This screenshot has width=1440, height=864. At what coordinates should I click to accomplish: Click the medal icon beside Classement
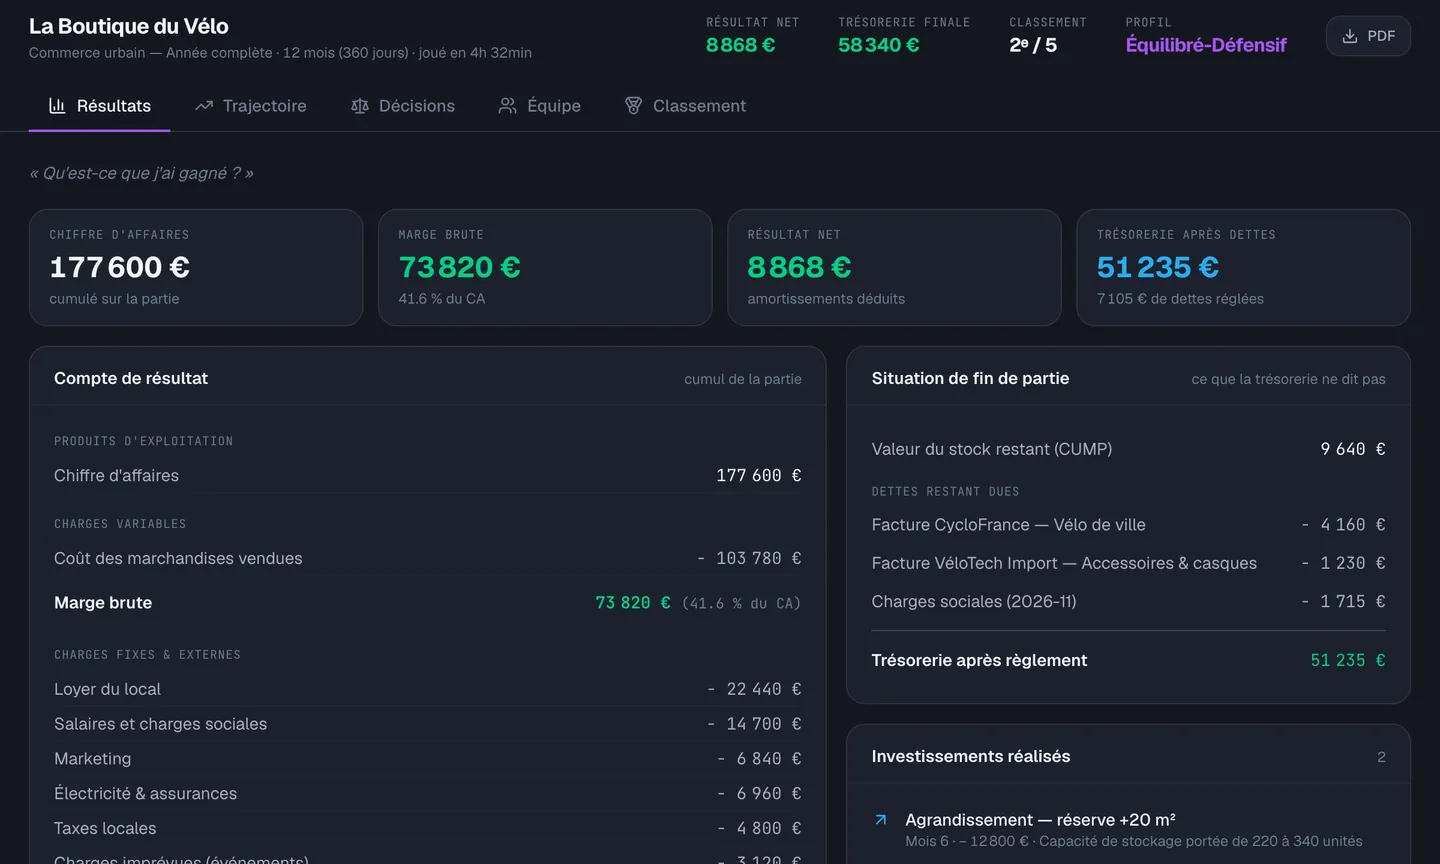pos(634,106)
